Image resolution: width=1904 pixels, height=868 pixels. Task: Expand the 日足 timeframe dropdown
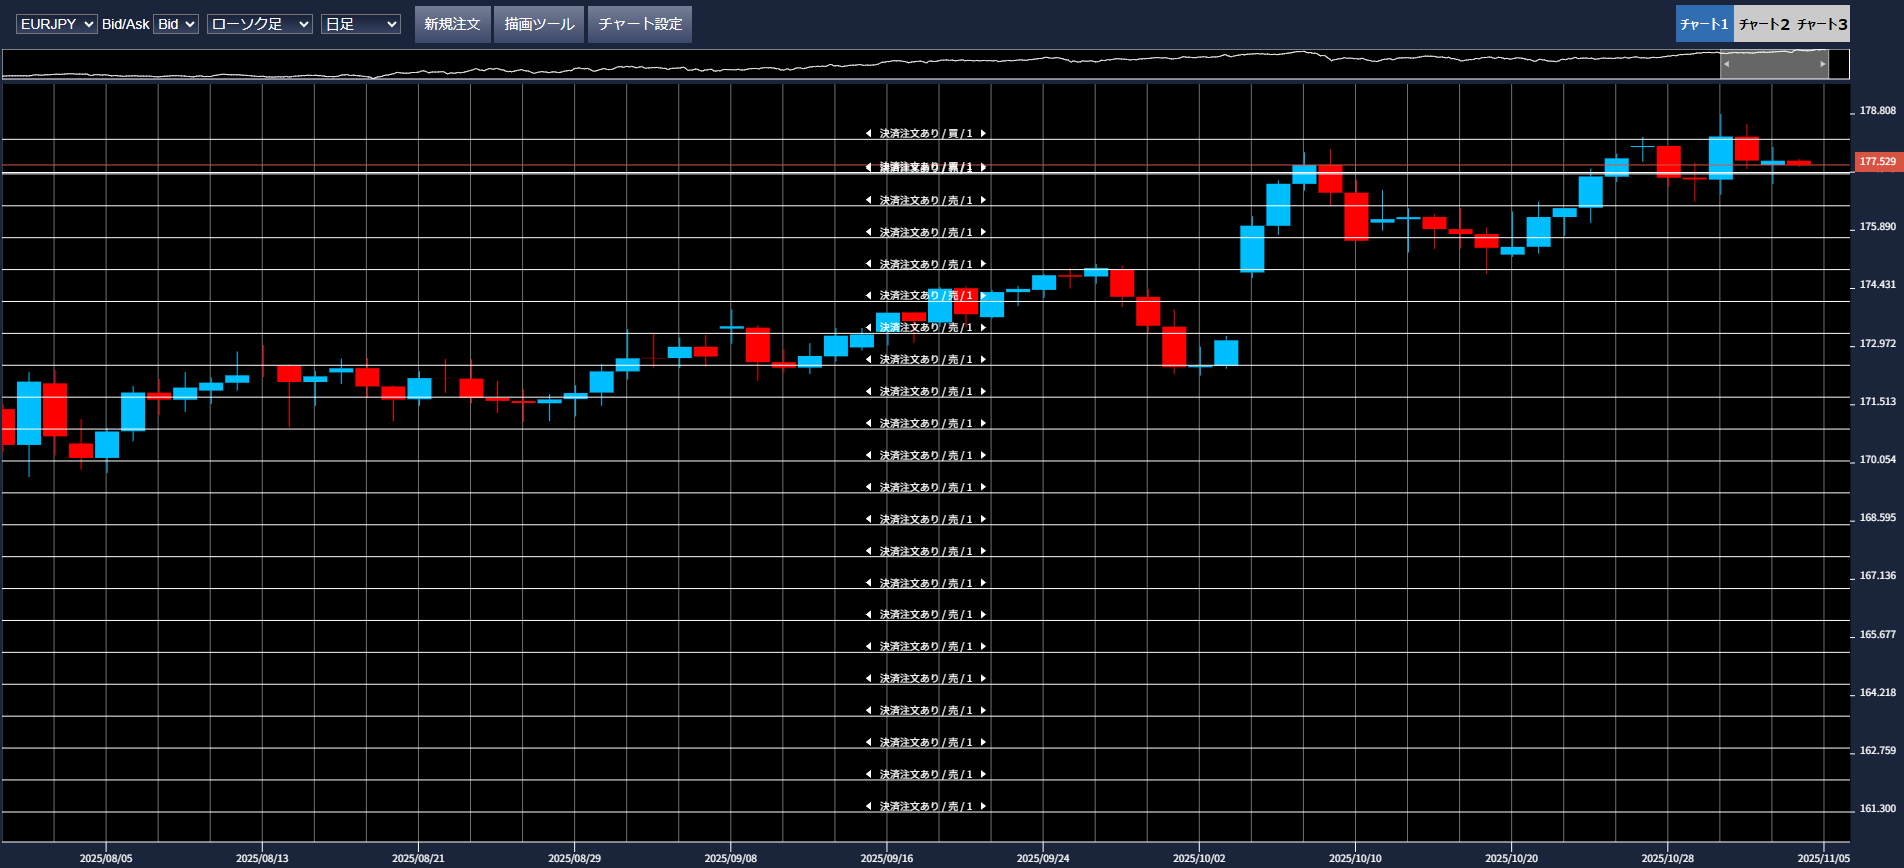[360, 24]
